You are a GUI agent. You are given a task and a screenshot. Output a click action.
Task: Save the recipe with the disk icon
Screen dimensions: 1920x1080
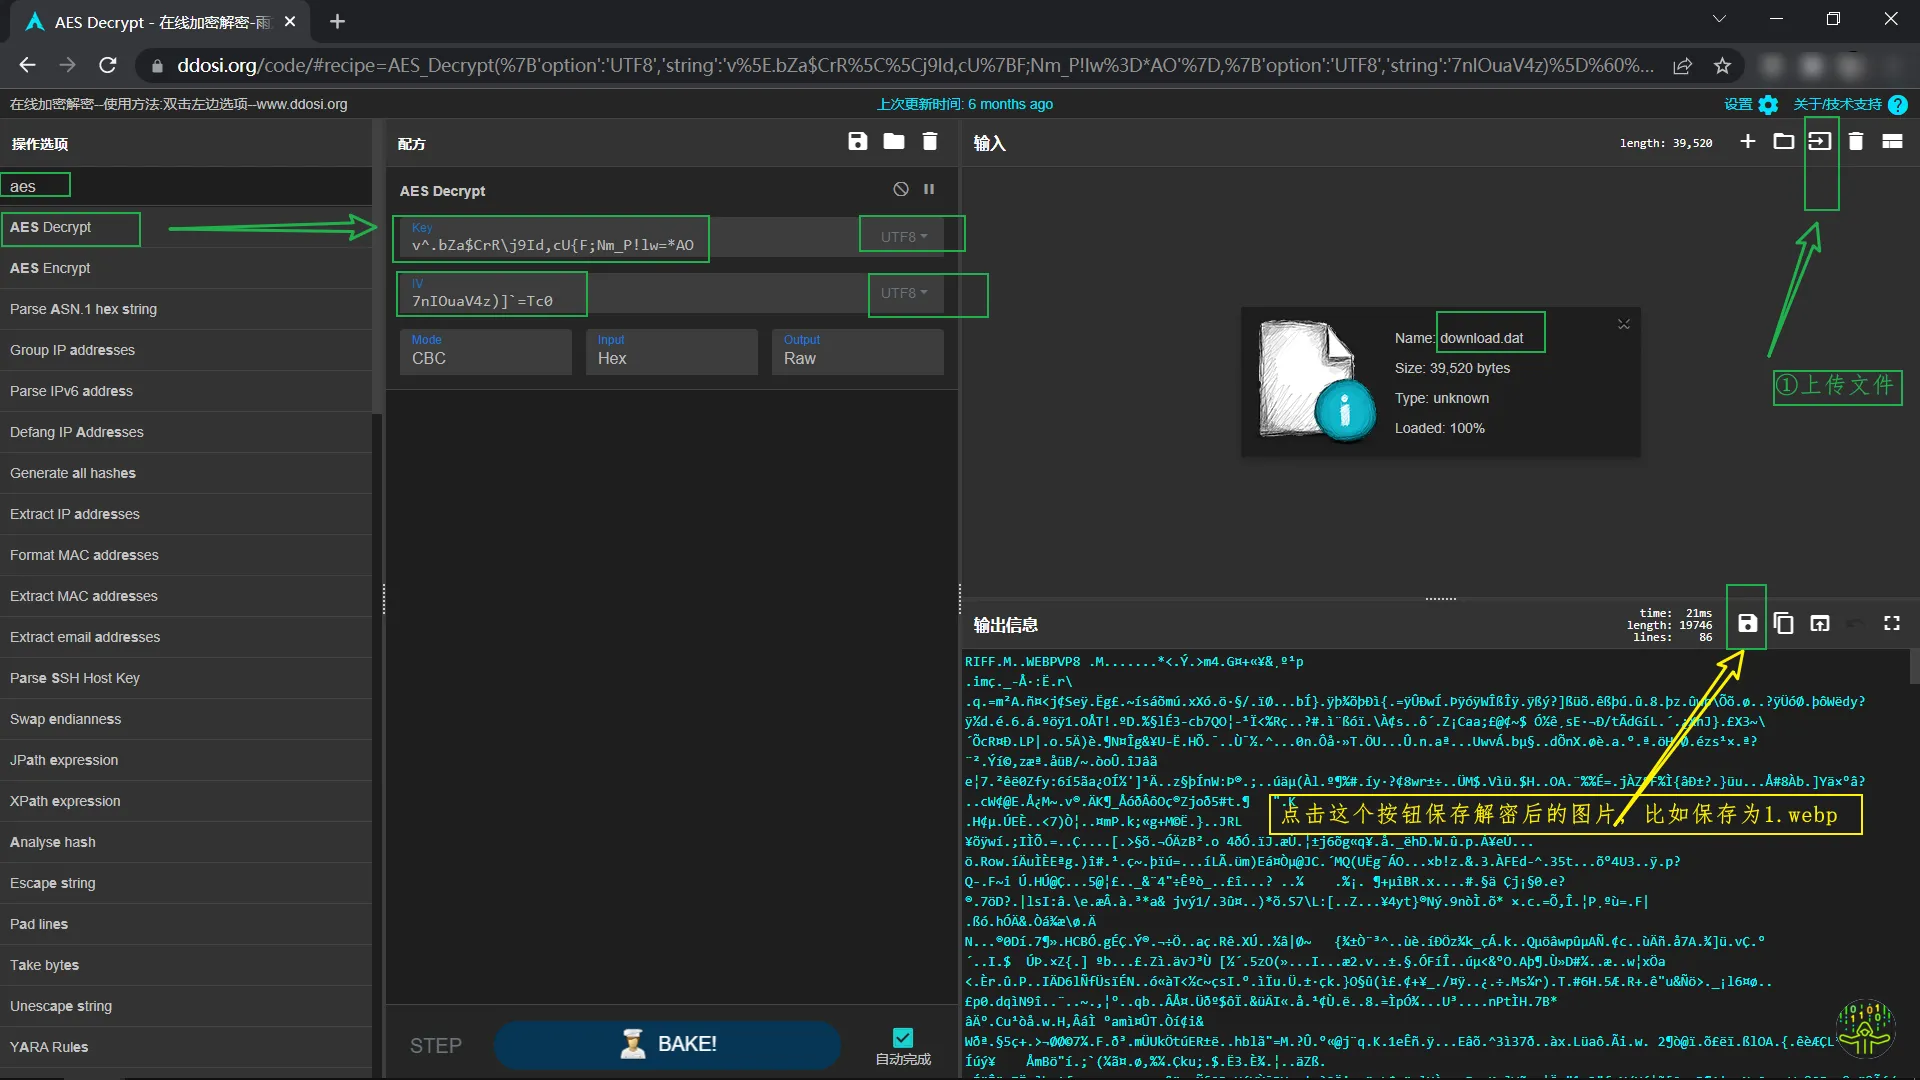(x=857, y=142)
